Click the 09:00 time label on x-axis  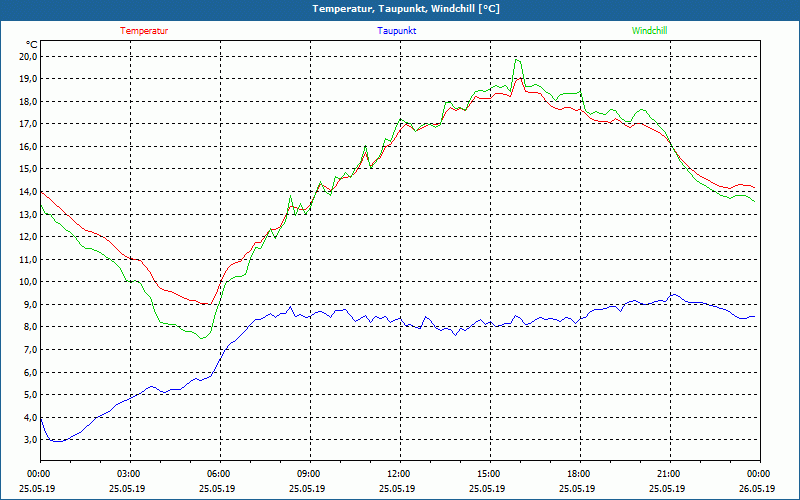[x=310, y=474]
